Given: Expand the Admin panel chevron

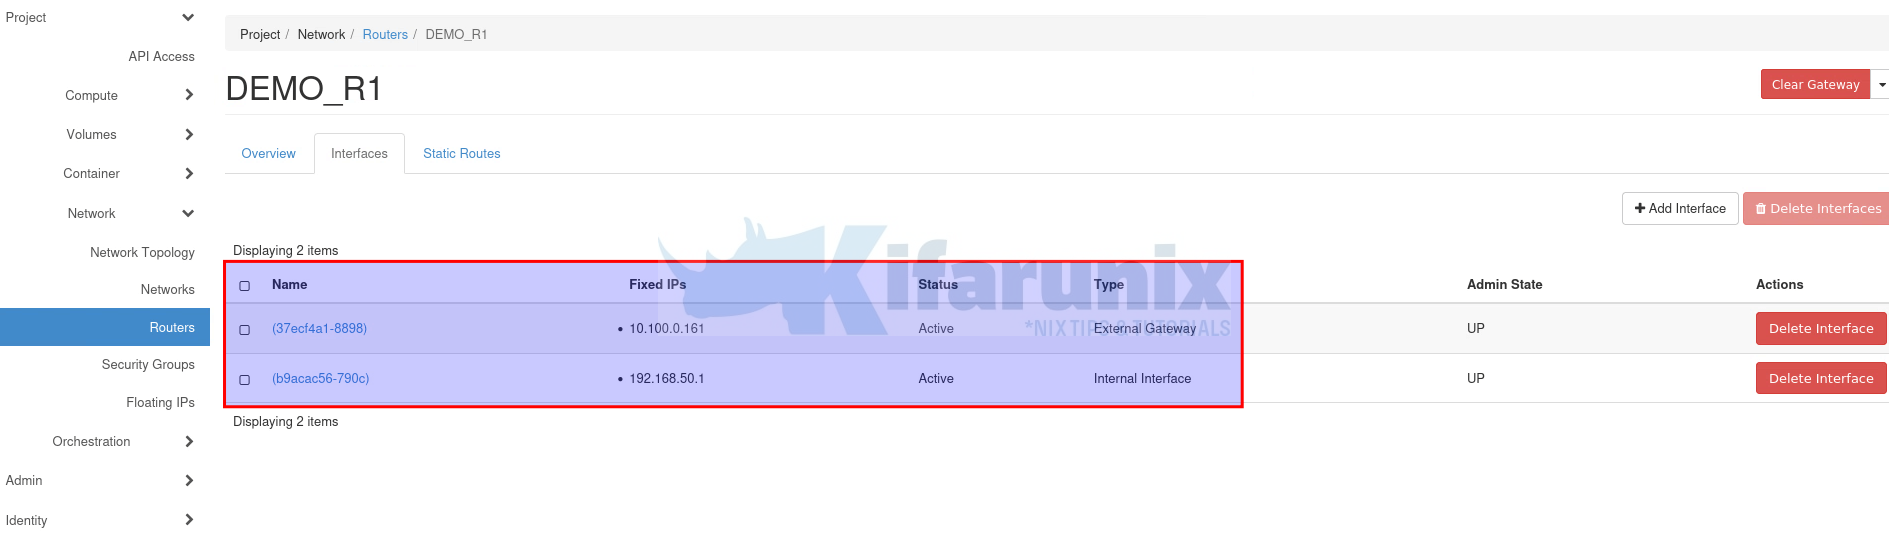Looking at the screenshot, I should (x=189, y=480).
